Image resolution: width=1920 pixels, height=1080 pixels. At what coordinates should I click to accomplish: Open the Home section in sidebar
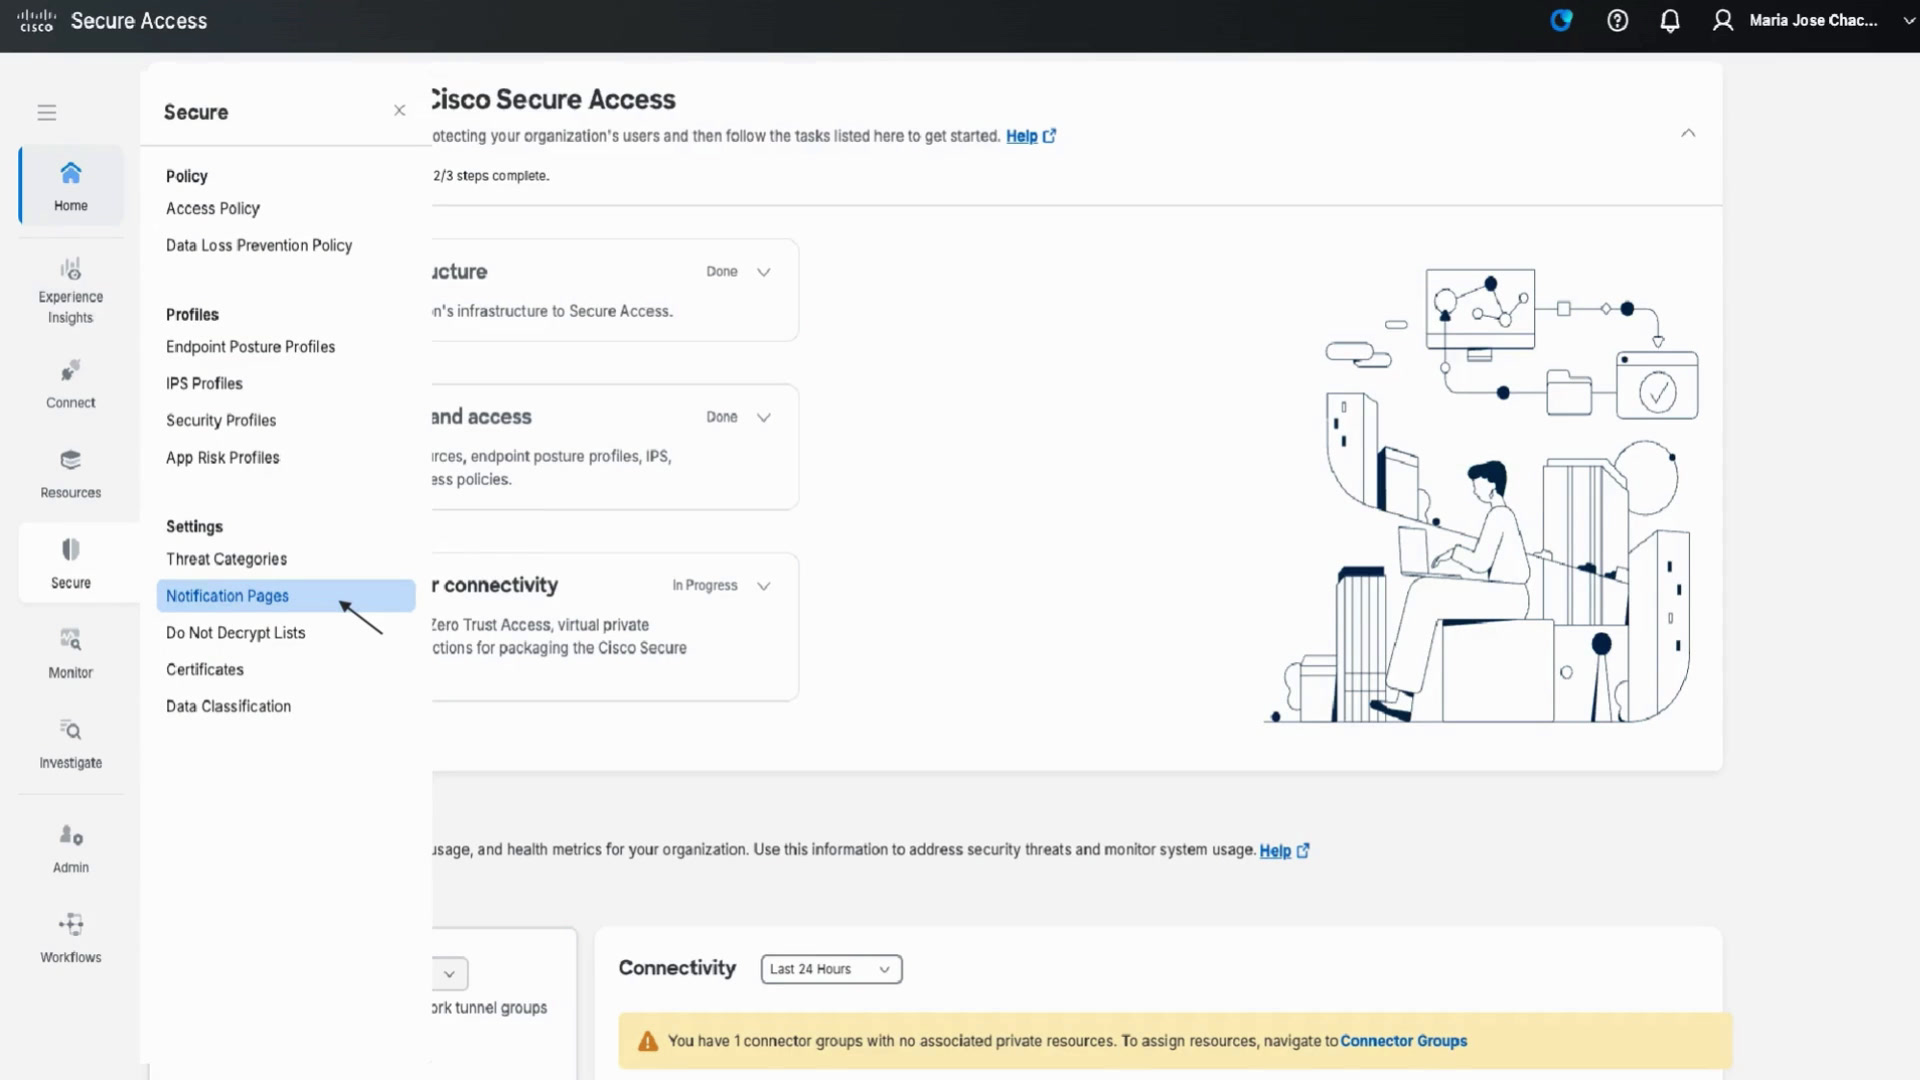click(71, 186)
